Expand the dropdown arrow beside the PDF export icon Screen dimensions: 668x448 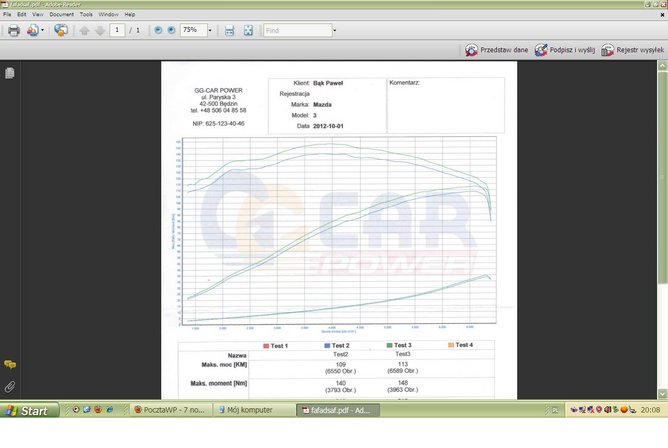[x=43, y=30]
